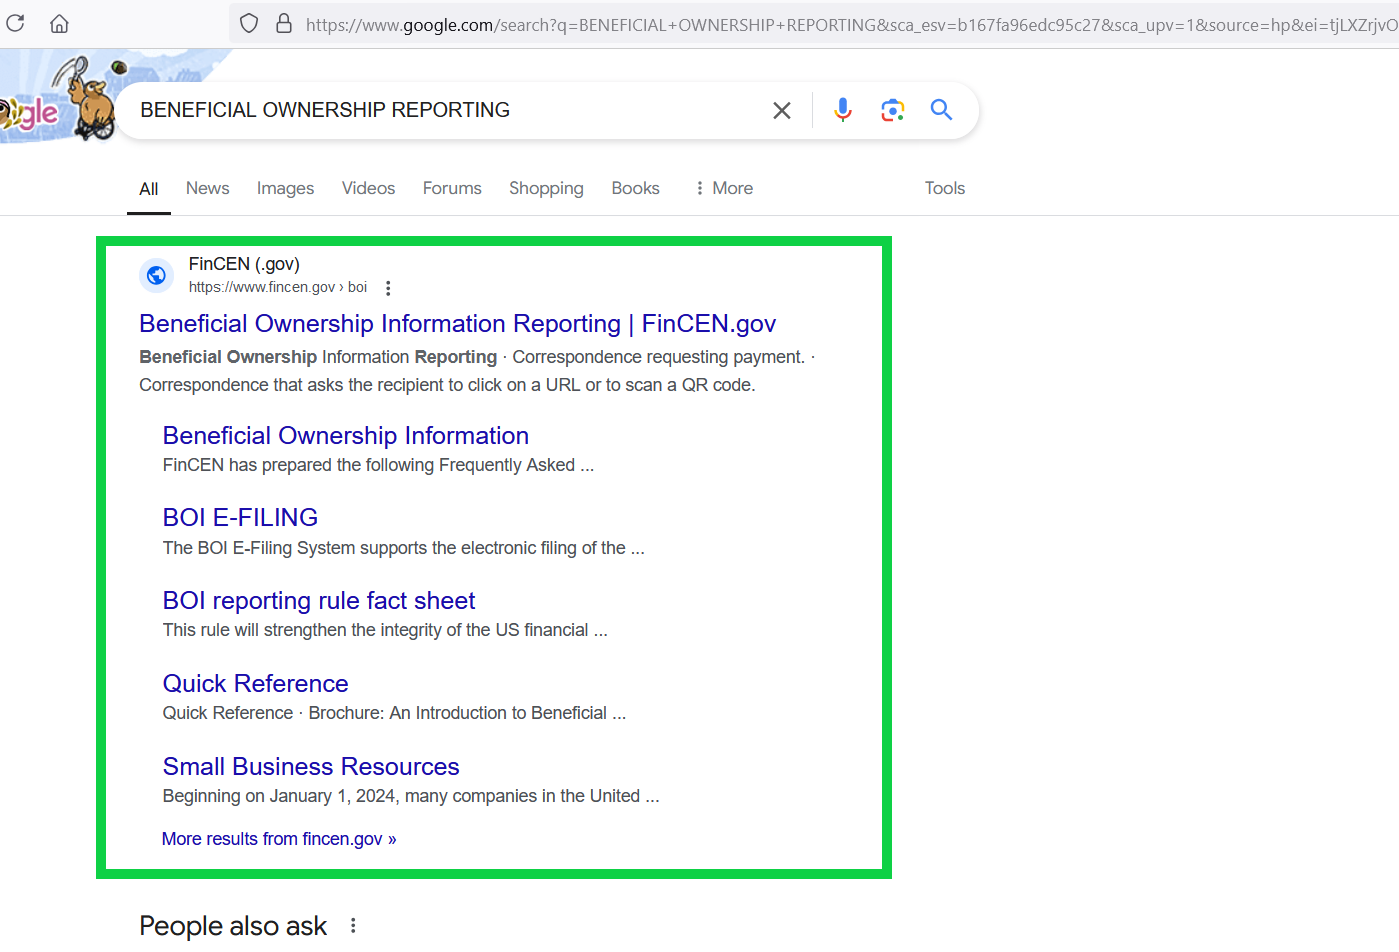Open BOI reporting rule fact sheet link
This screenshot has width=1399, height=952.
318,601
